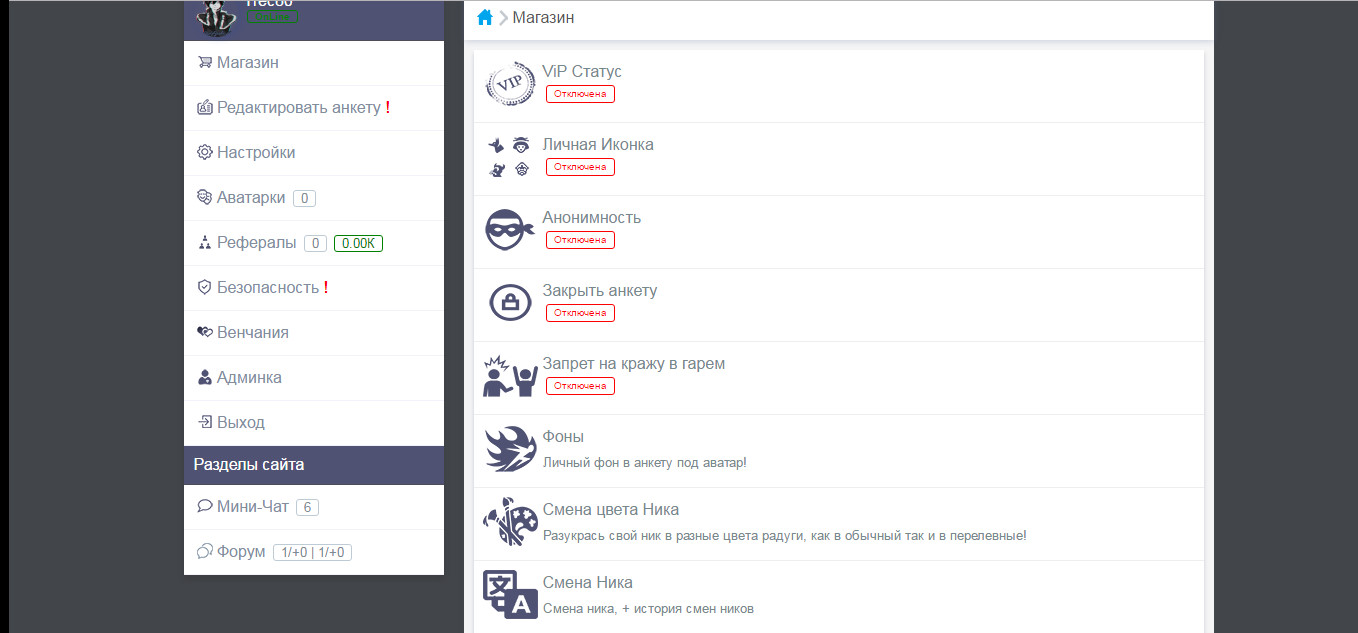Open Магазин in the sidebar menu
The height and width of the screenshot is (633, 1358).
[247, 63]
